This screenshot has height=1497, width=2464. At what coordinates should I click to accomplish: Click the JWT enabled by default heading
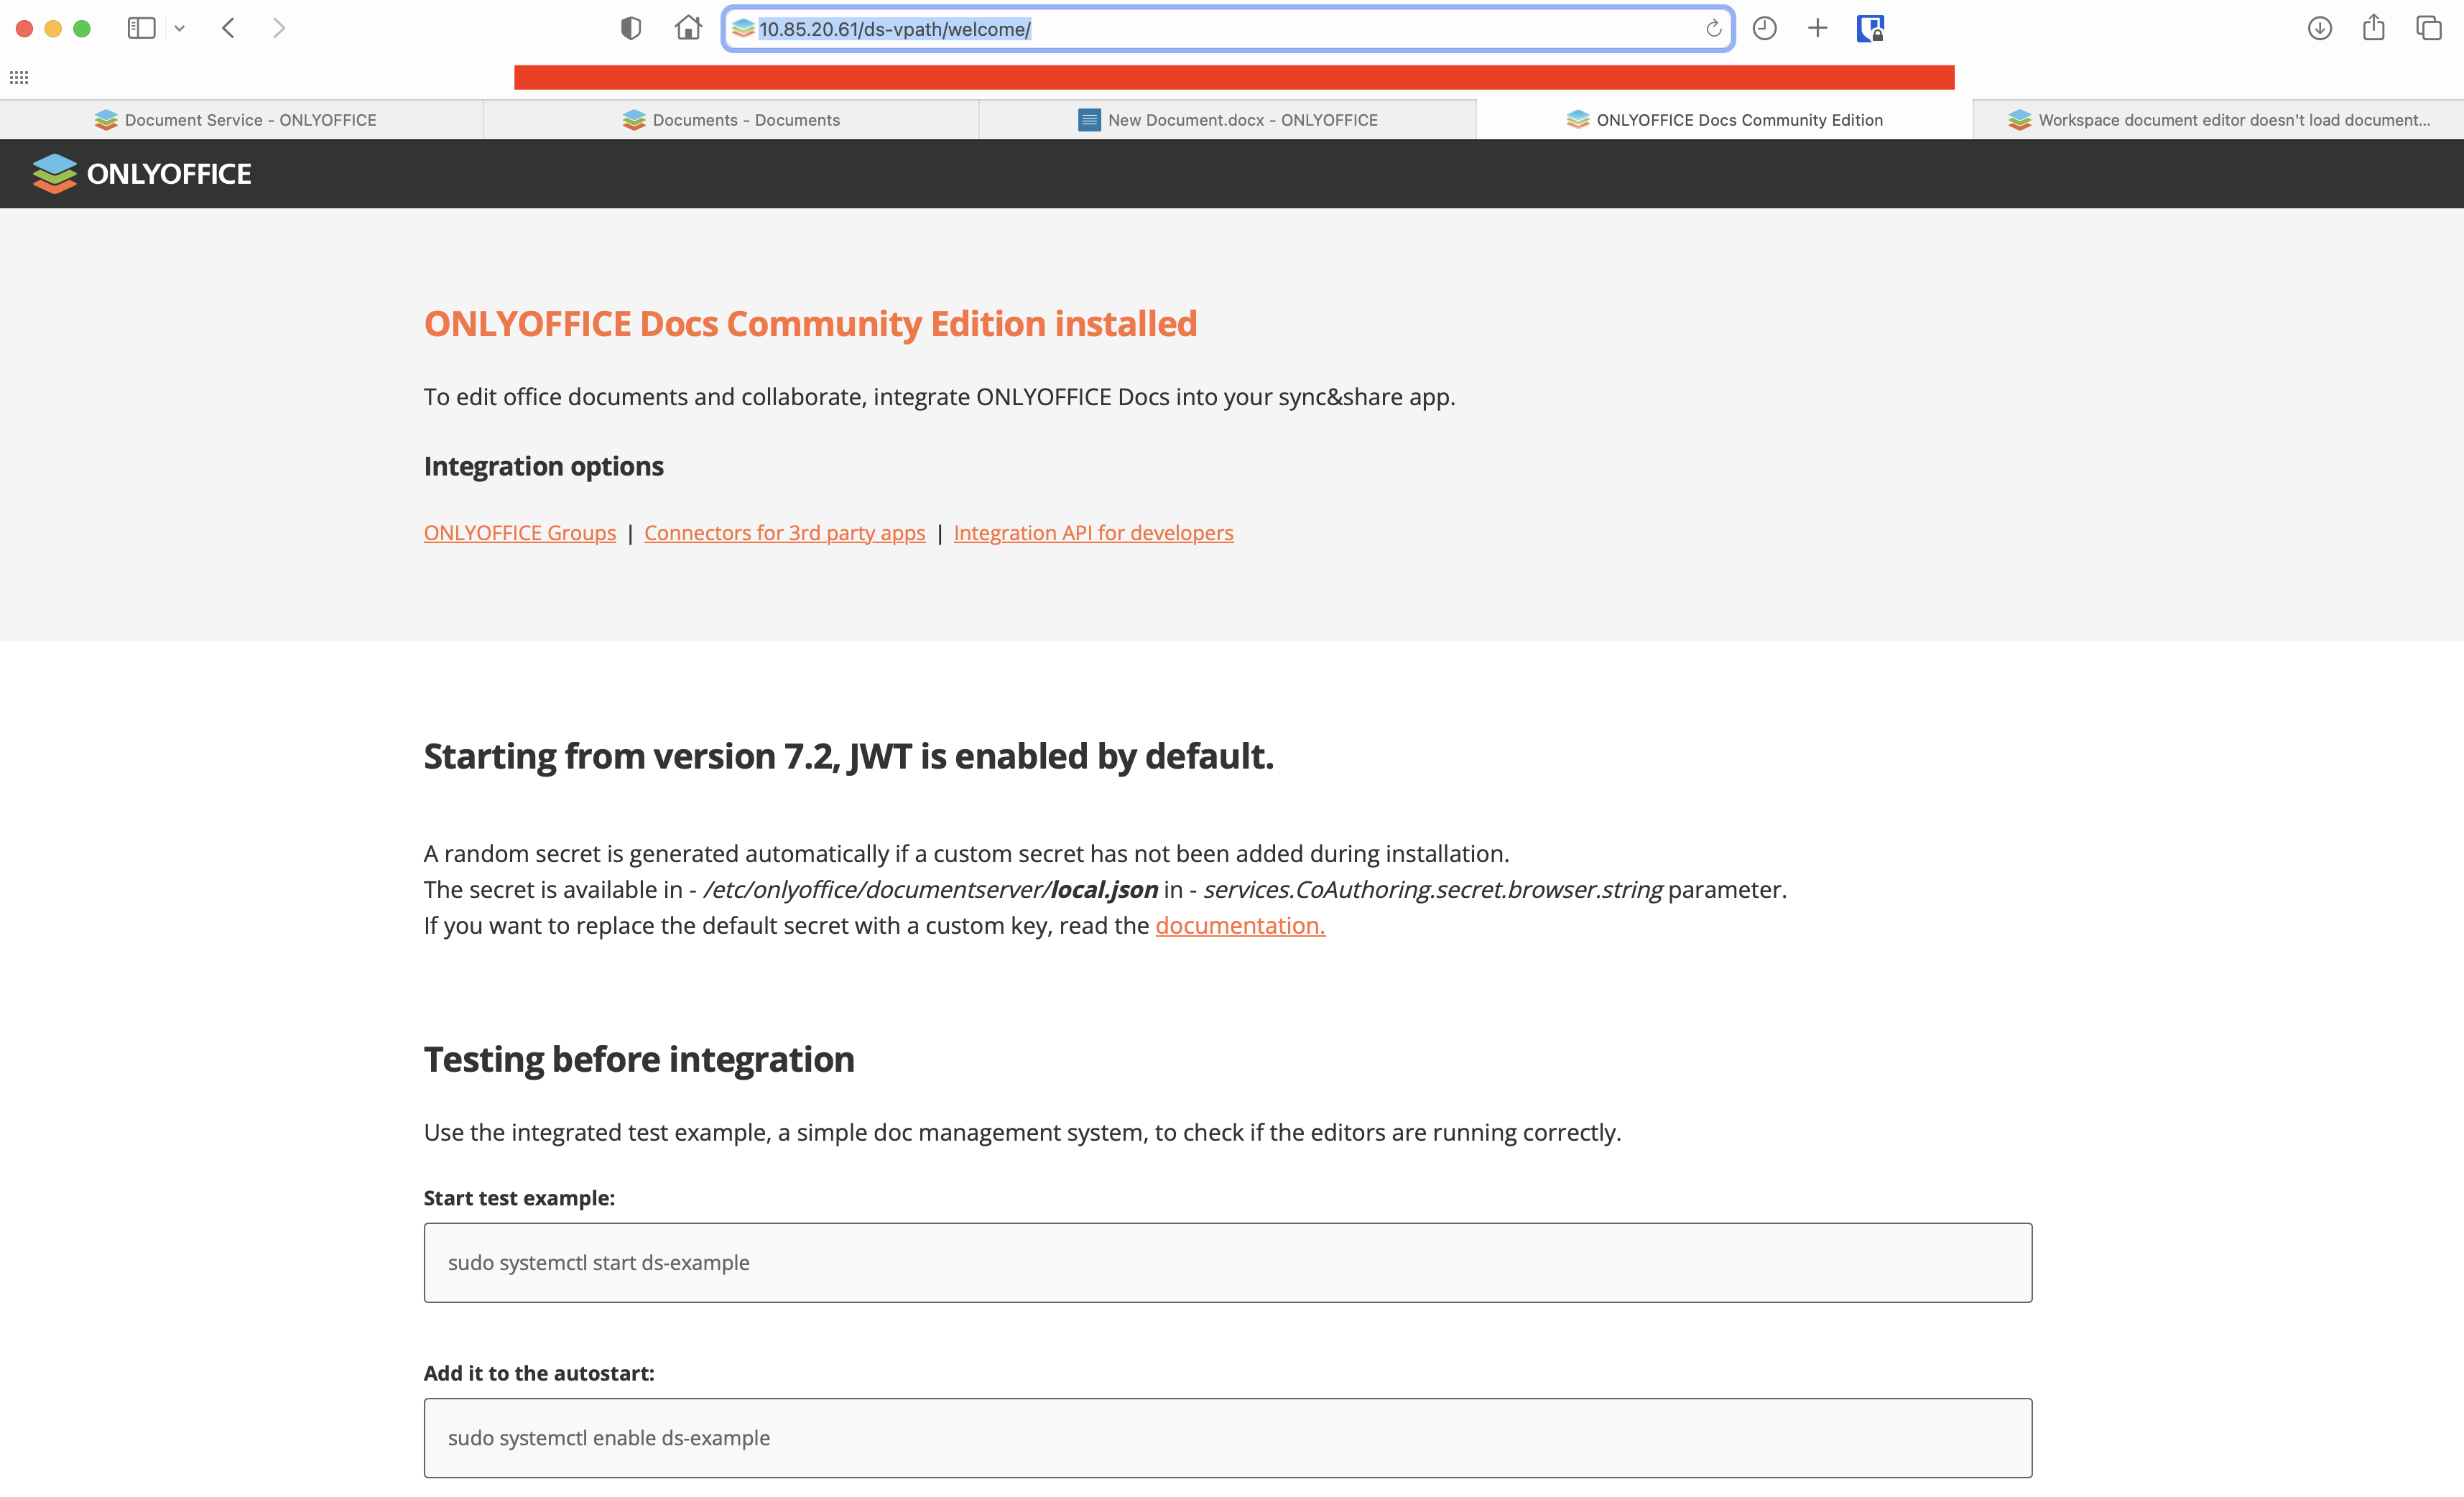849,757
